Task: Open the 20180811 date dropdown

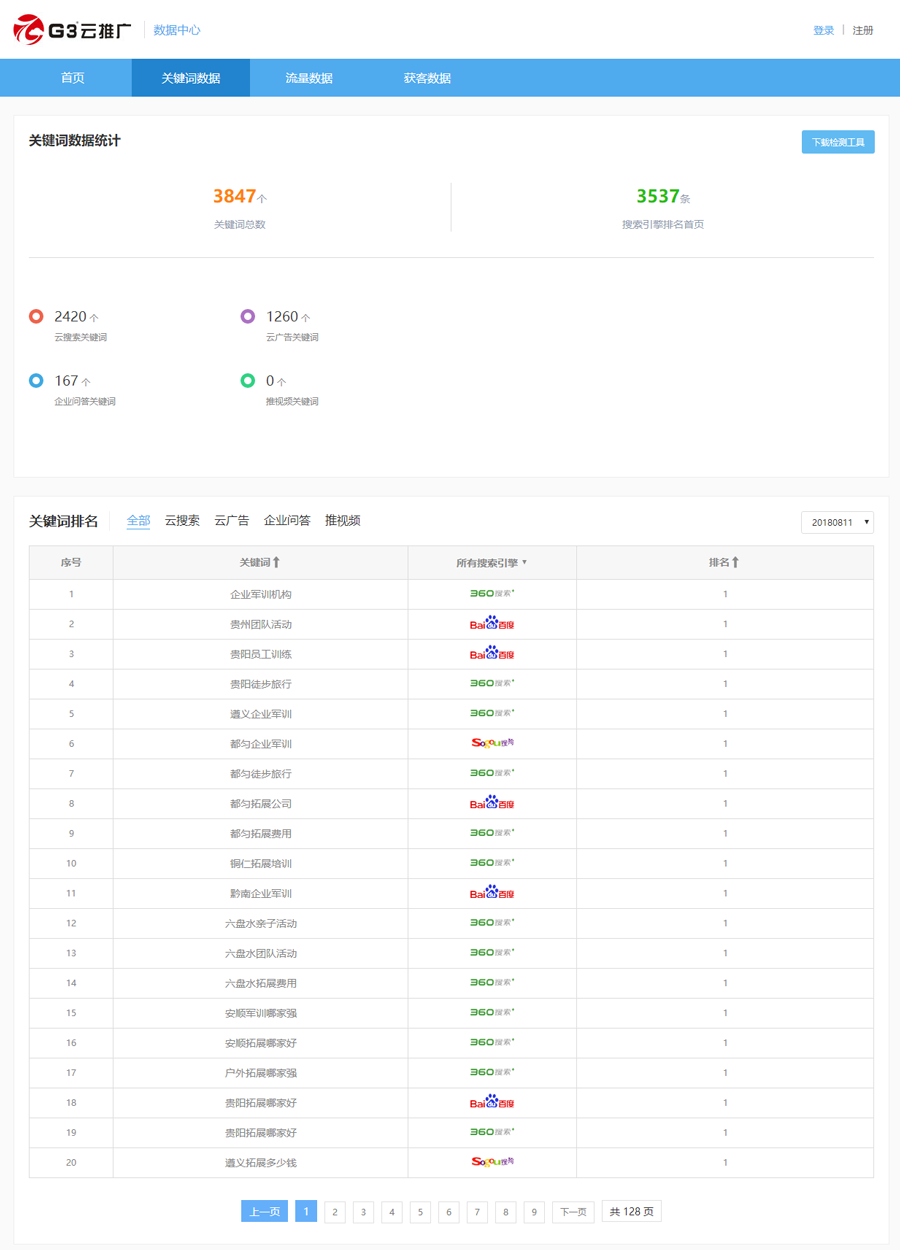Action: (x=838, y=522)
